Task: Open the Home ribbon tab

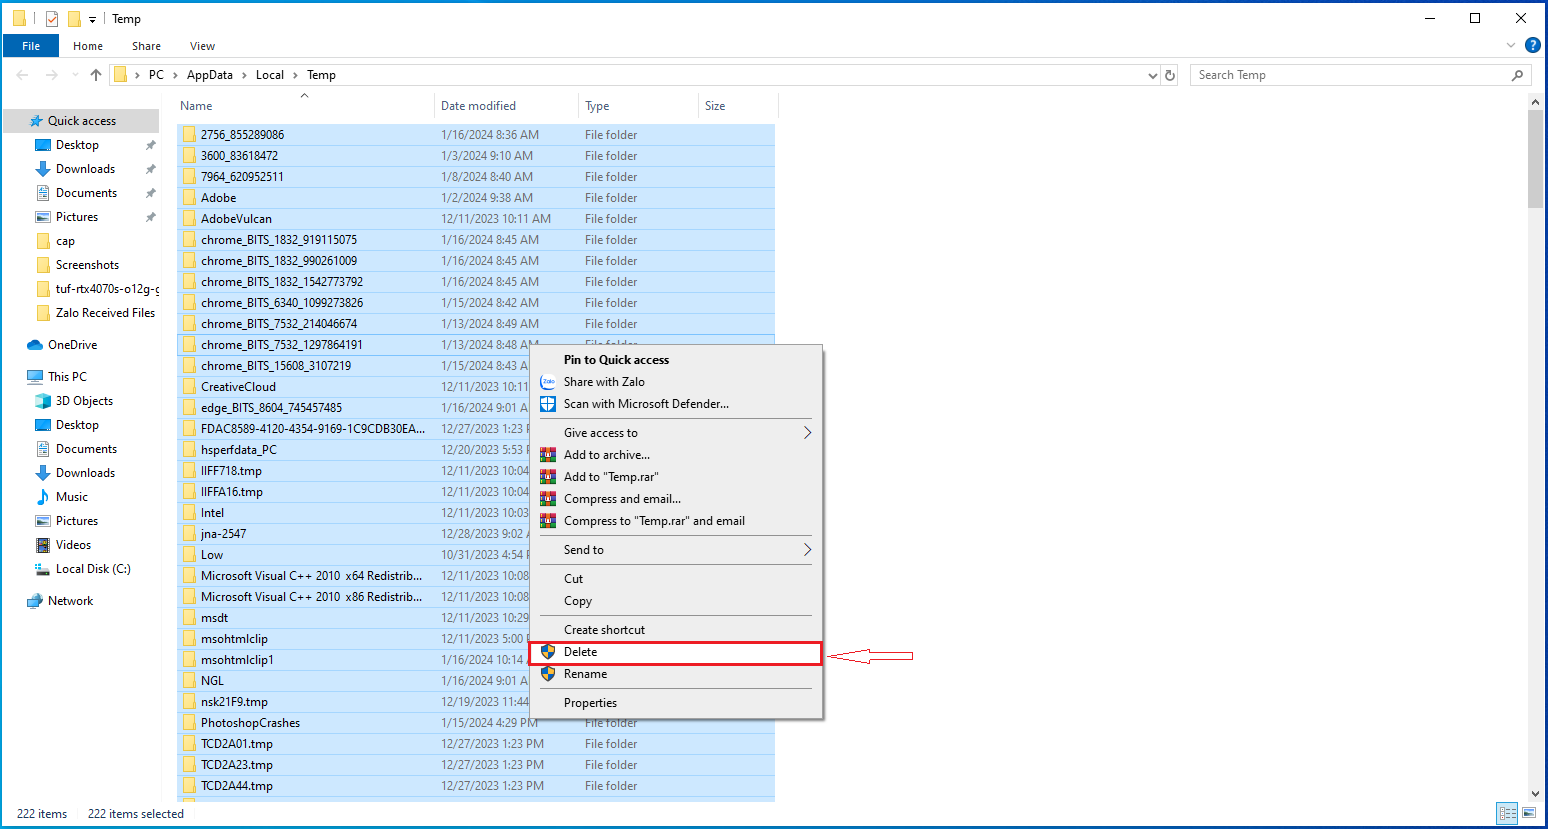Action: pyautogui.click(x=88, y=46)
